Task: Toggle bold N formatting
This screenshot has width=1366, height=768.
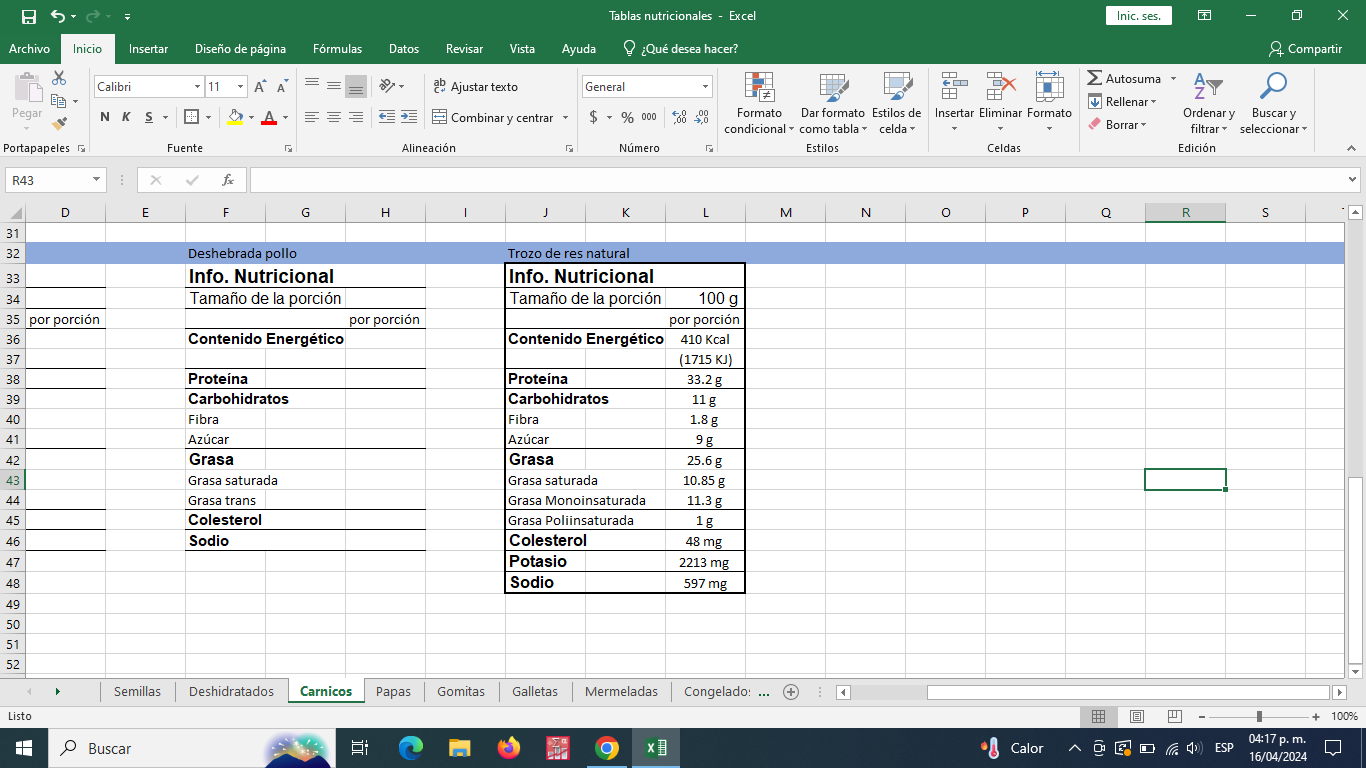Action: coord(105,117)
